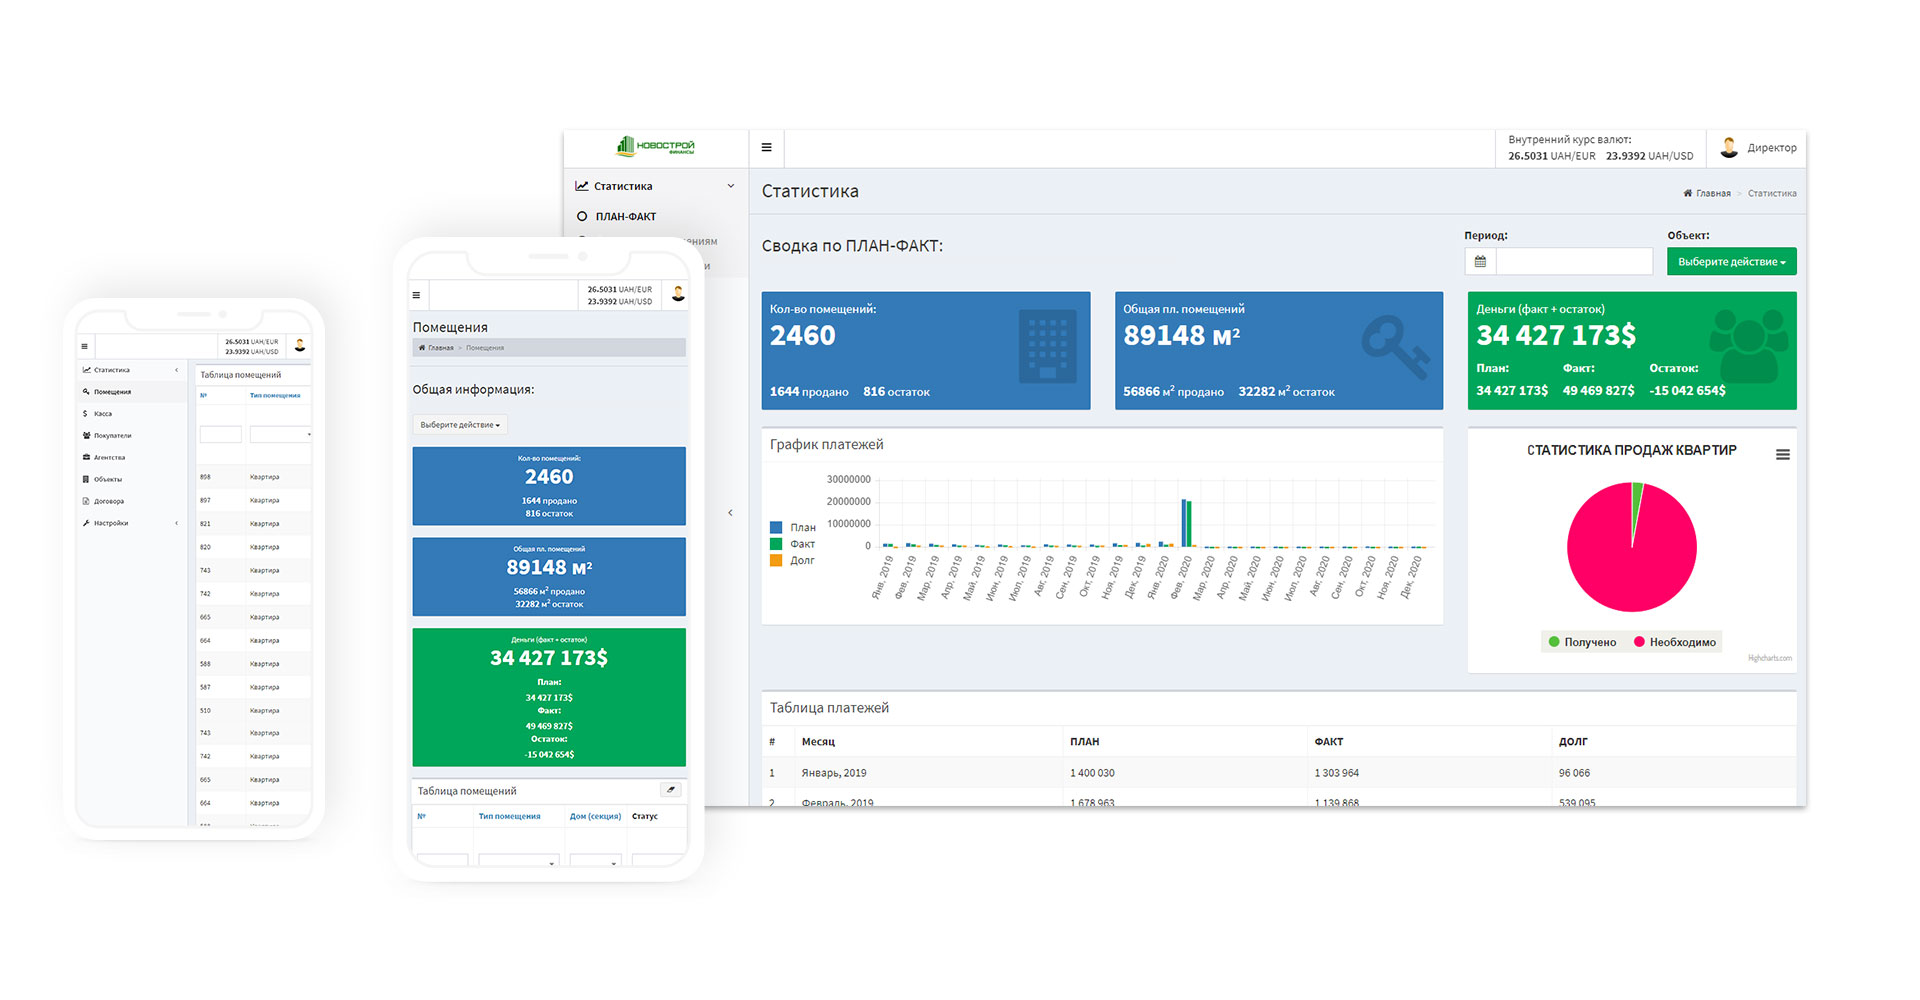Sort by Тип помещения header on middle phone
1920x1000 pixels.
pyautogui.click(x=509, y=816)
